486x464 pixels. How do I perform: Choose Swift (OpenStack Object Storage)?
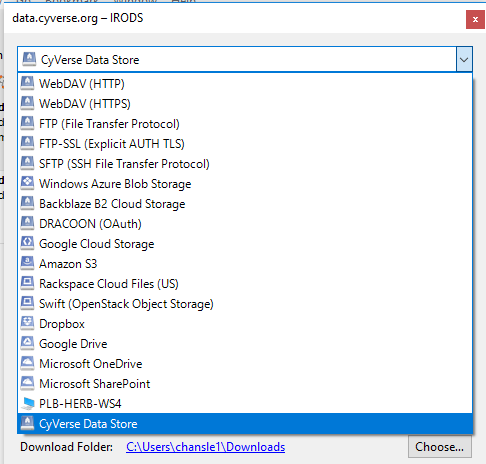coord(245,303)
